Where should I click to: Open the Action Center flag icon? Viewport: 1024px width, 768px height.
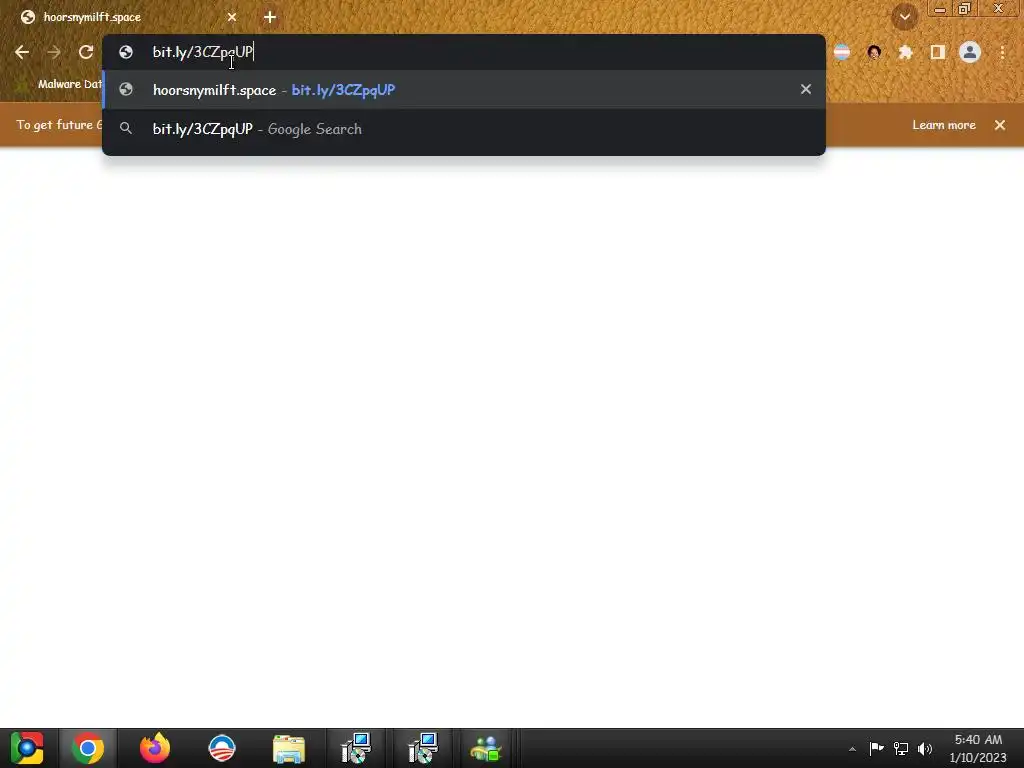point(876,748)
